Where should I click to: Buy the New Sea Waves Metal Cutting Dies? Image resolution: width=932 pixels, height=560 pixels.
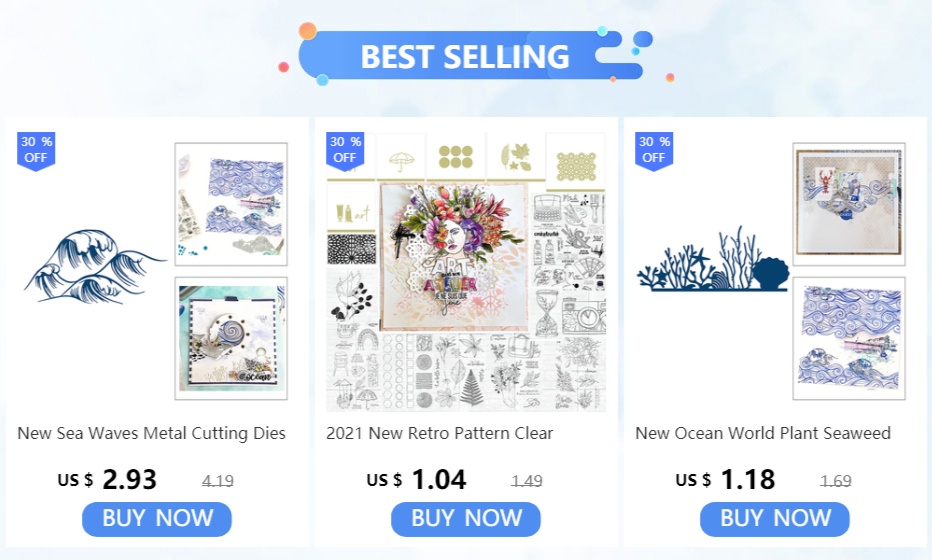(x=157, y=518)
